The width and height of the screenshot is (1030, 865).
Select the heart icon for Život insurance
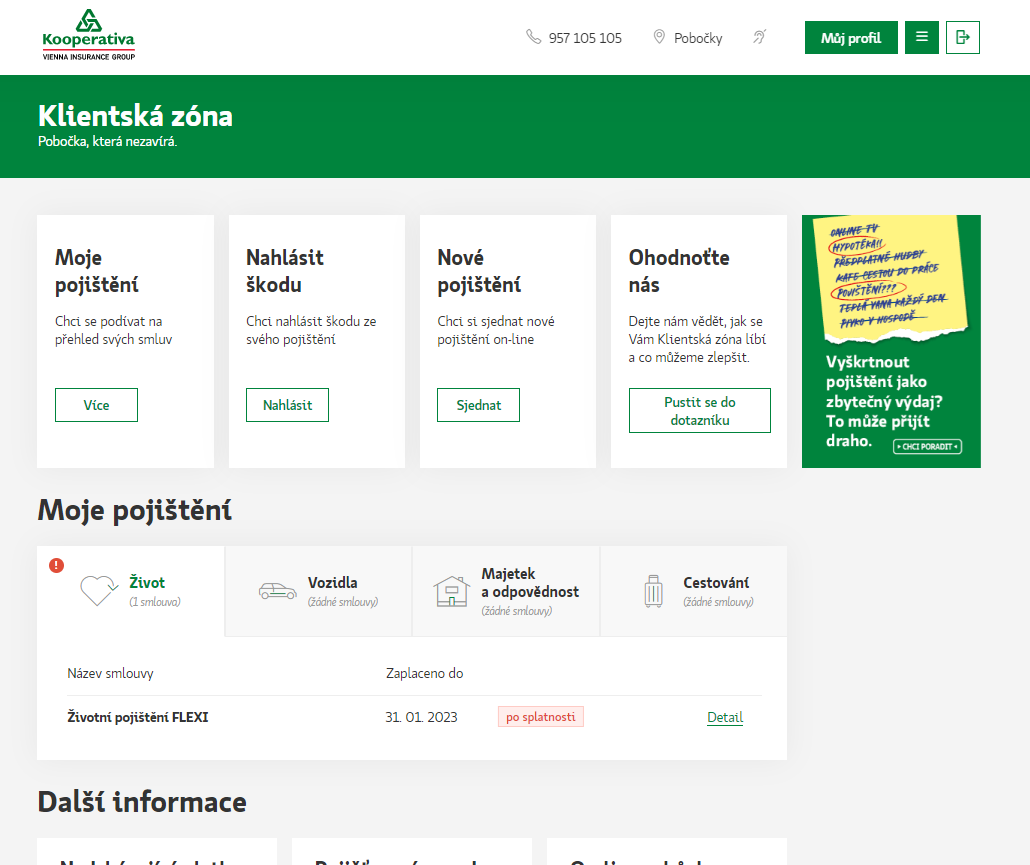[99, 590]
